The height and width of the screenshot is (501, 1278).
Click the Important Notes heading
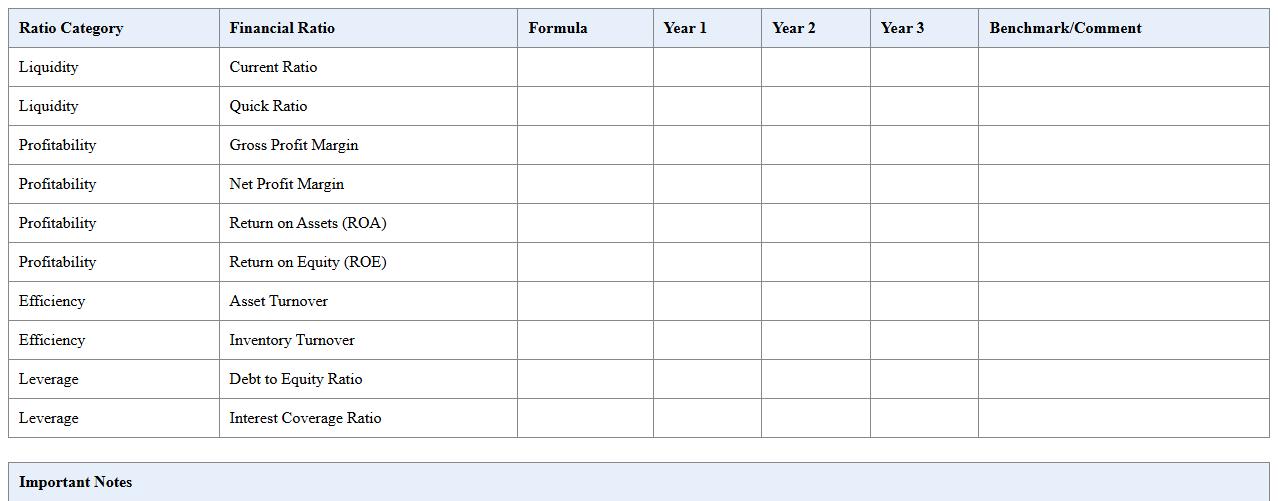[76, 482]
